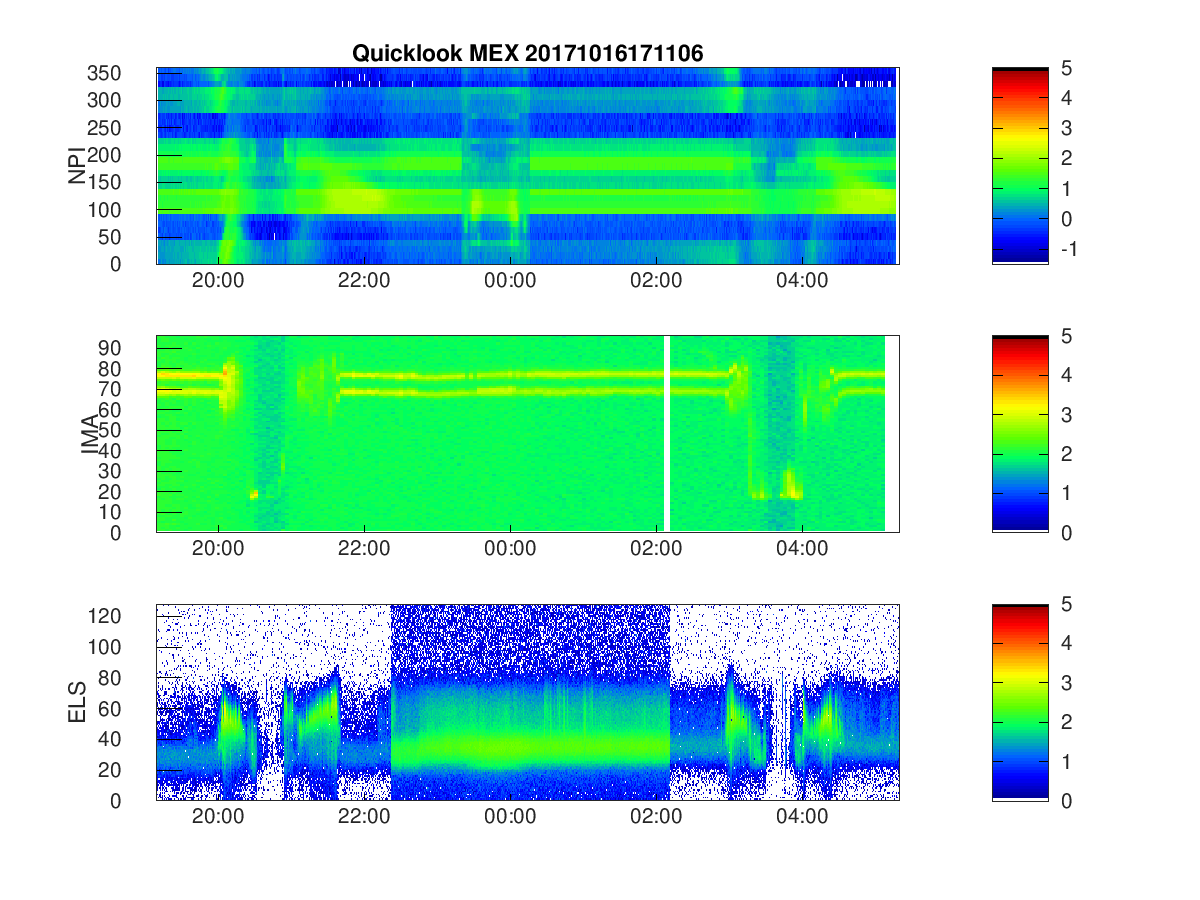Click the ELS panel colorbar
Viewport: 1200px width, 900px height.
(x=1020, y=702)
